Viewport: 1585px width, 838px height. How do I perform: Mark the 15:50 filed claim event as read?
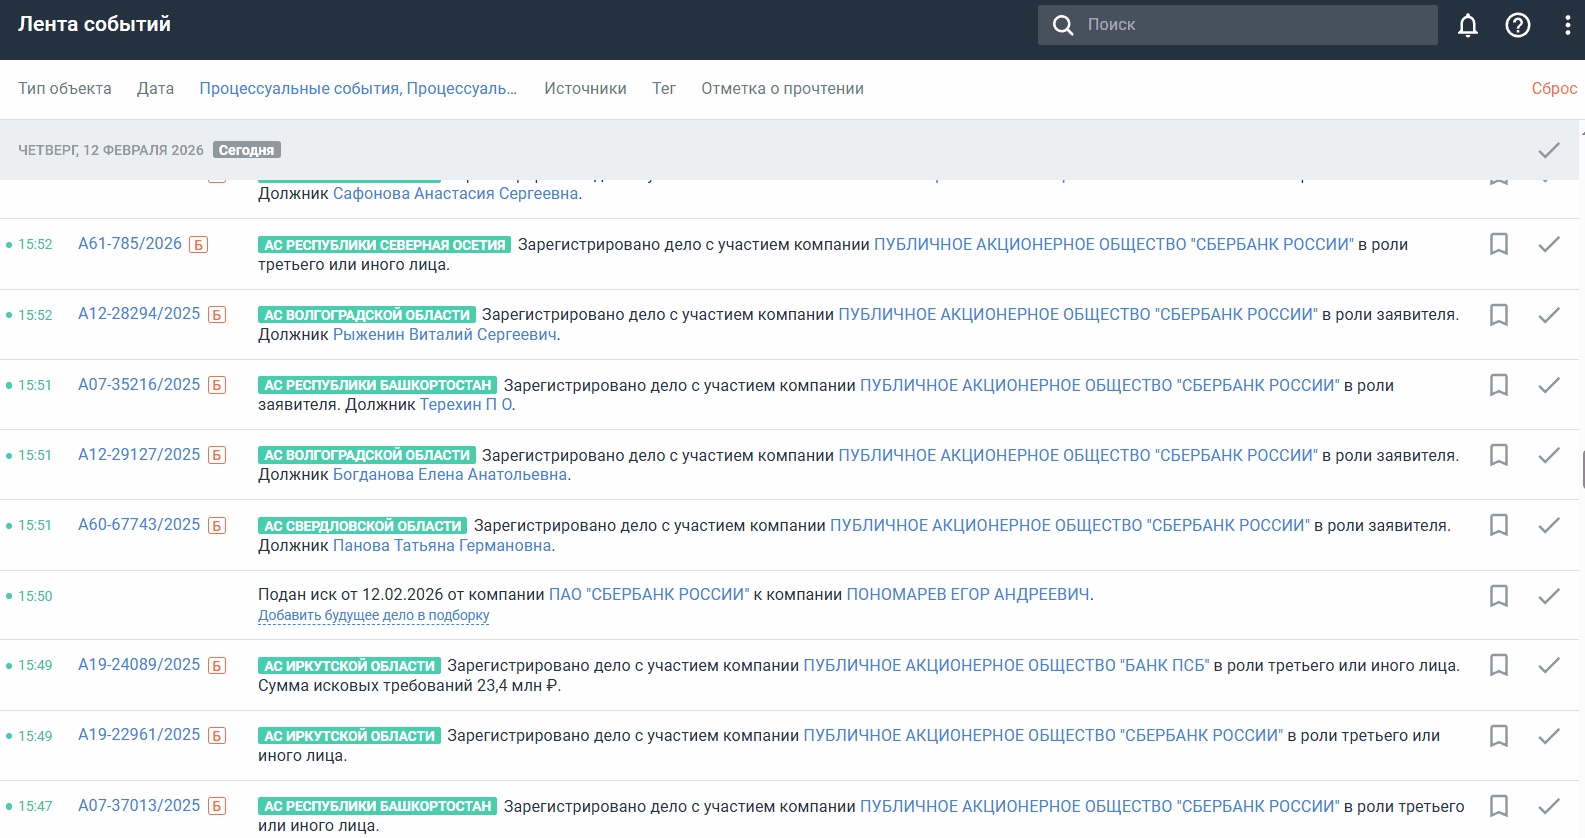coord(1548,596)
